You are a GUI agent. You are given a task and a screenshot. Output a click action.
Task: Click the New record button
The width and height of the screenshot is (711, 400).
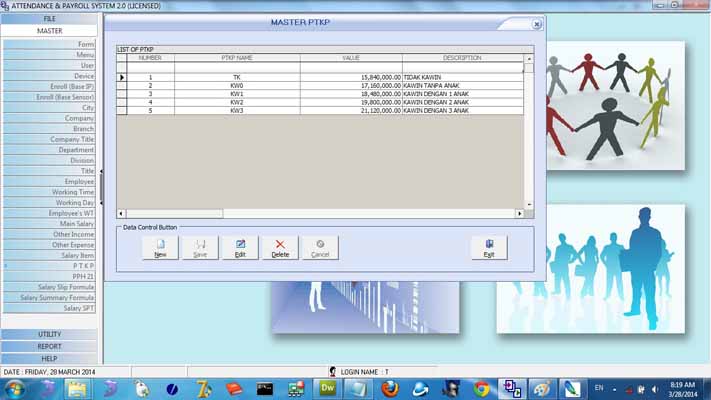160,248
